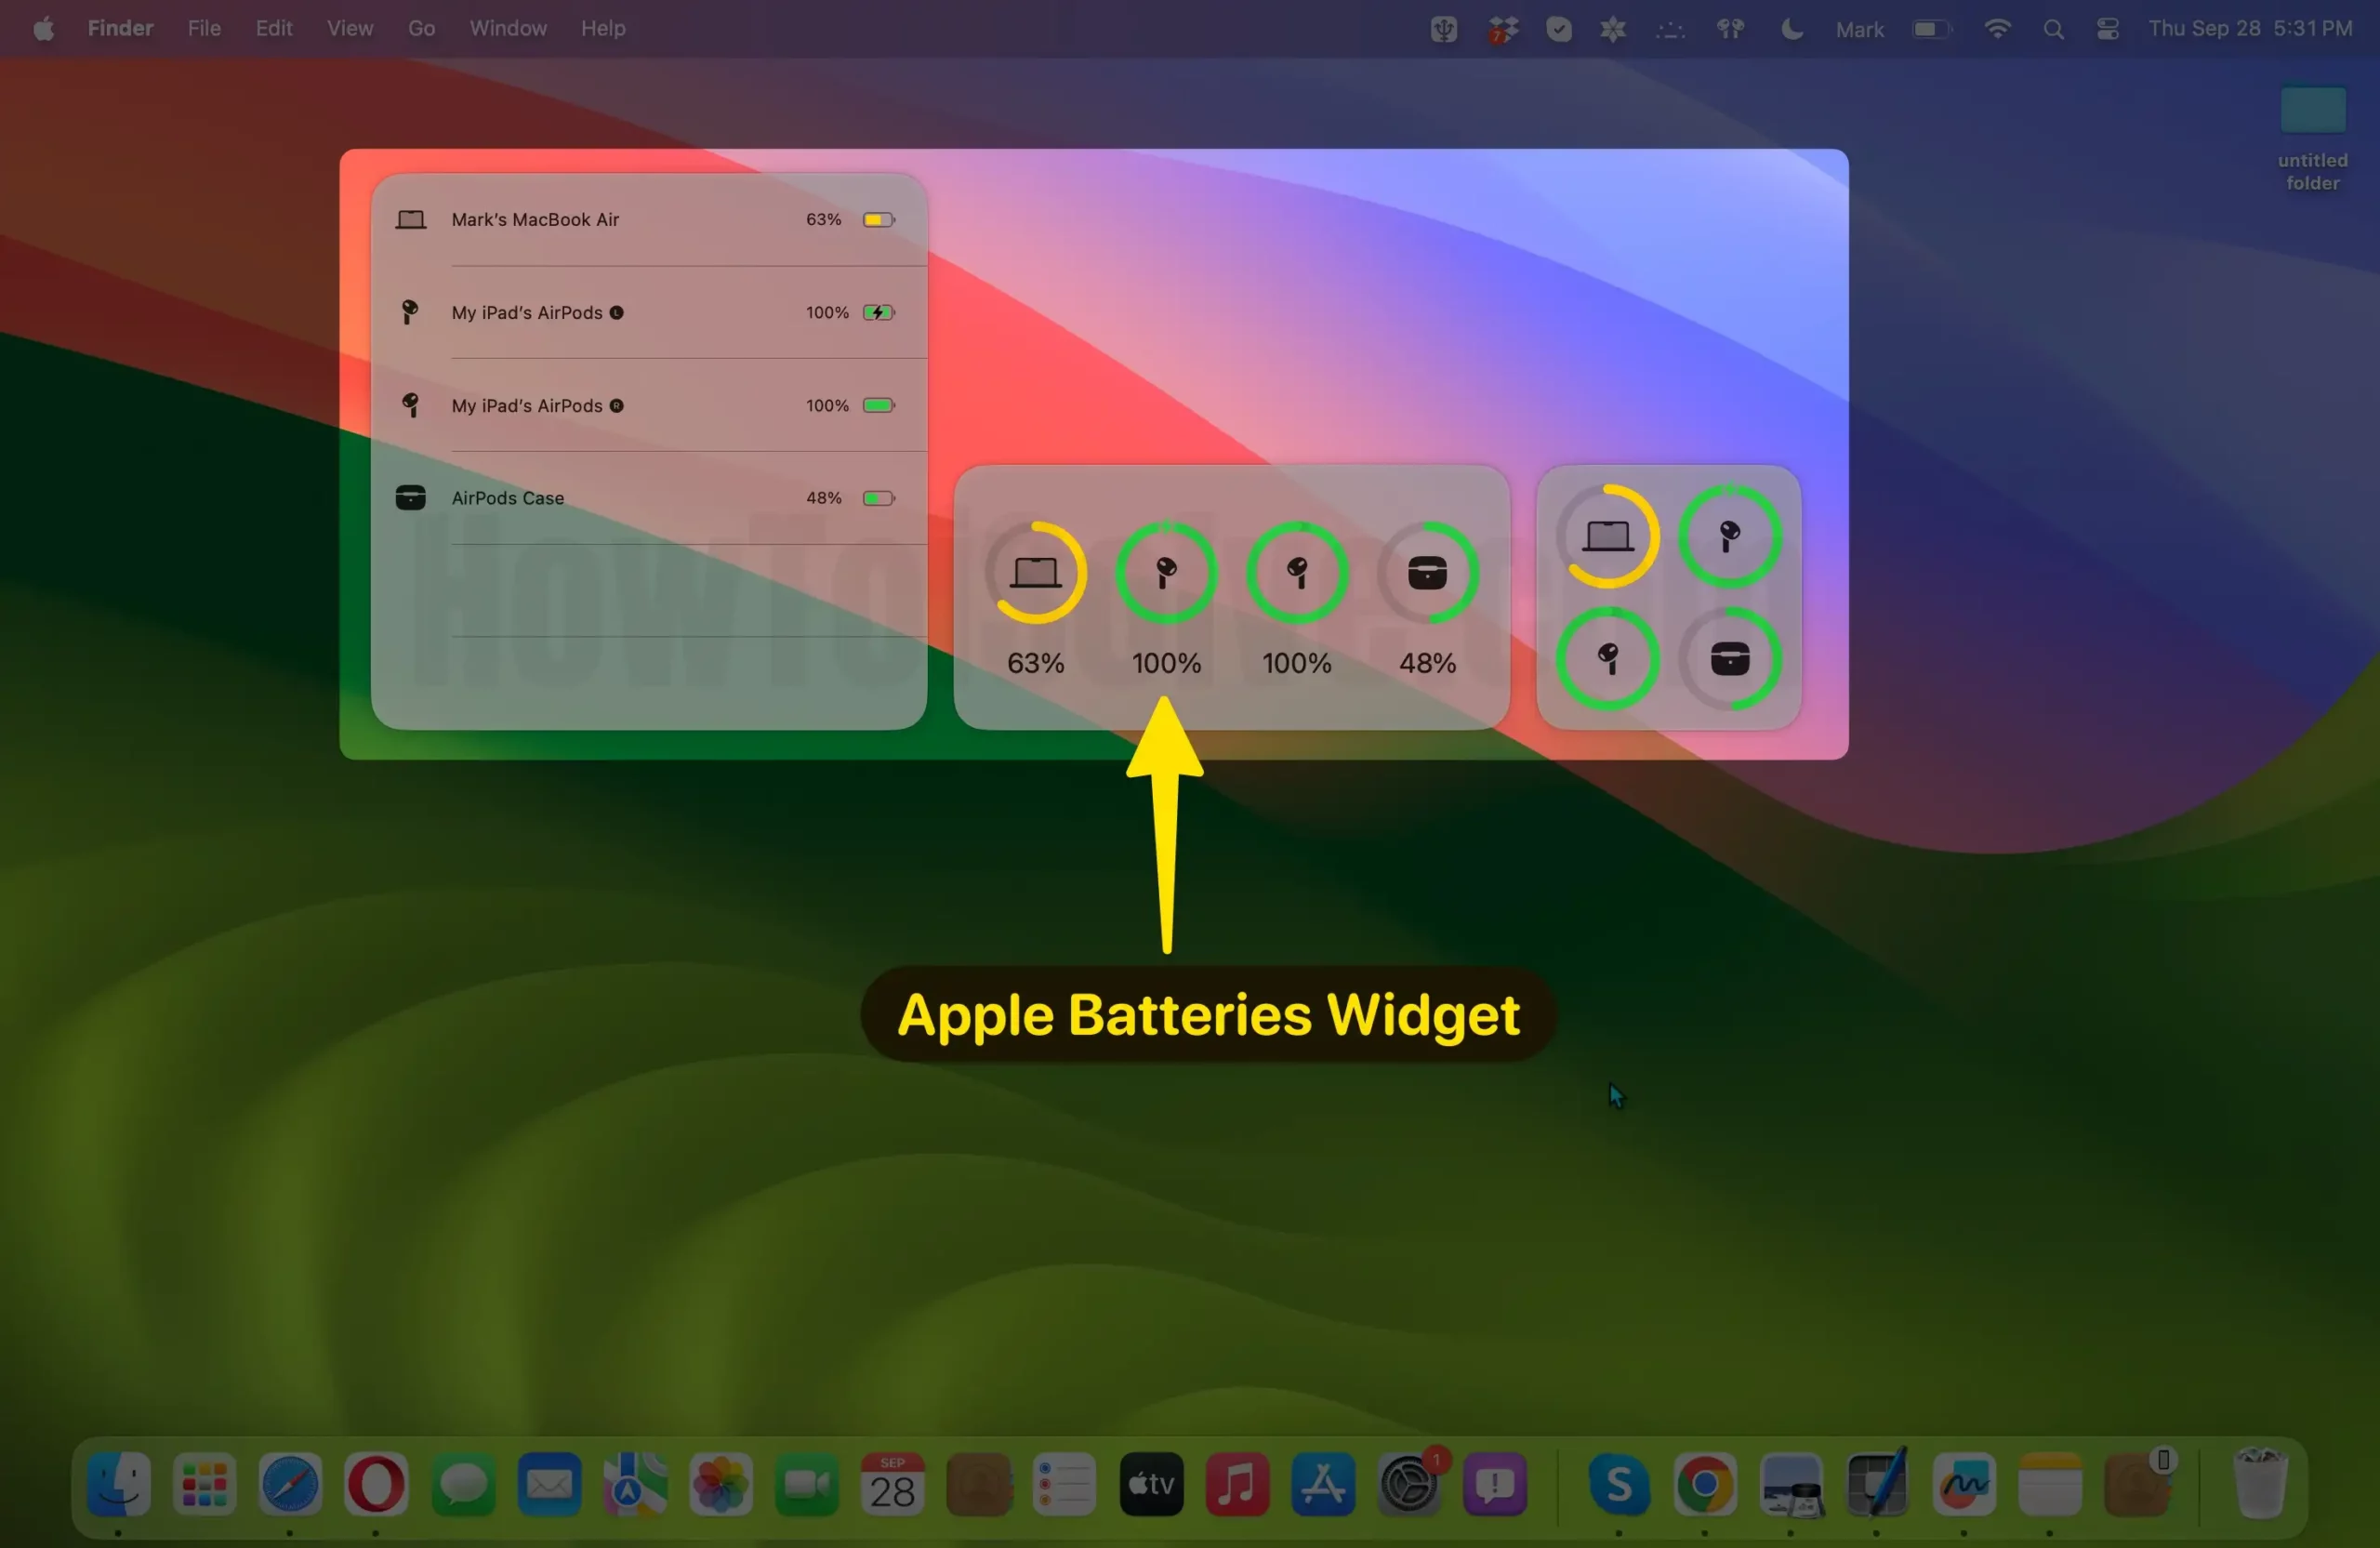Open Launchpad from the Dock
This screenshot has width=2380, height=1548.
tap(204, 1484)
